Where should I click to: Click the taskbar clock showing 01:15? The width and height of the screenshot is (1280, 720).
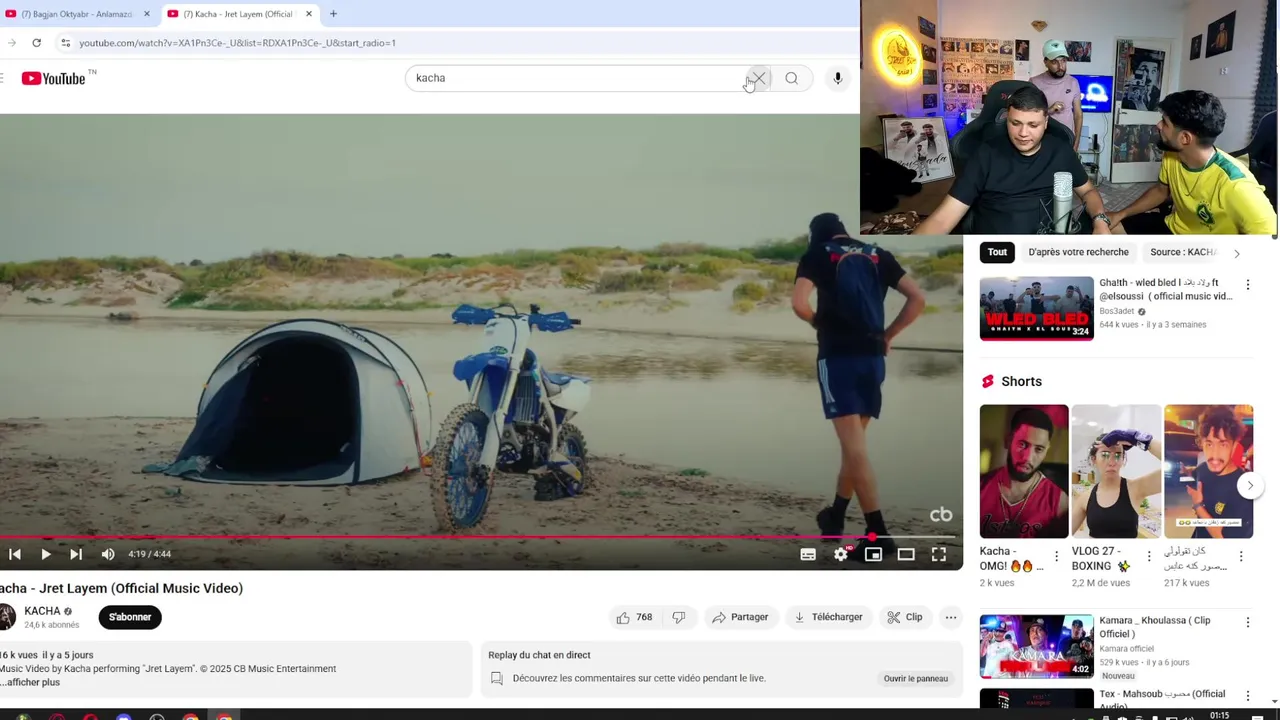pos(1219,716)
